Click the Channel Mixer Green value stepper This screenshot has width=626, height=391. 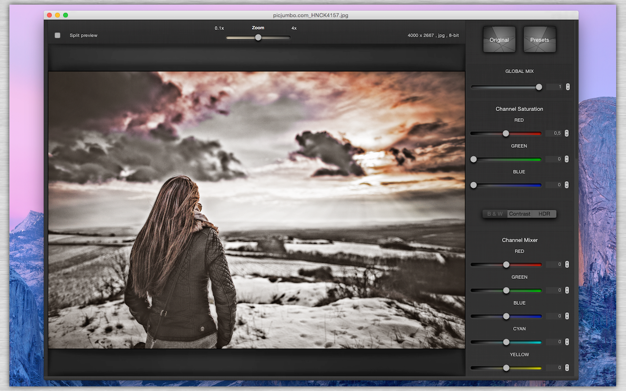(567, 290)
